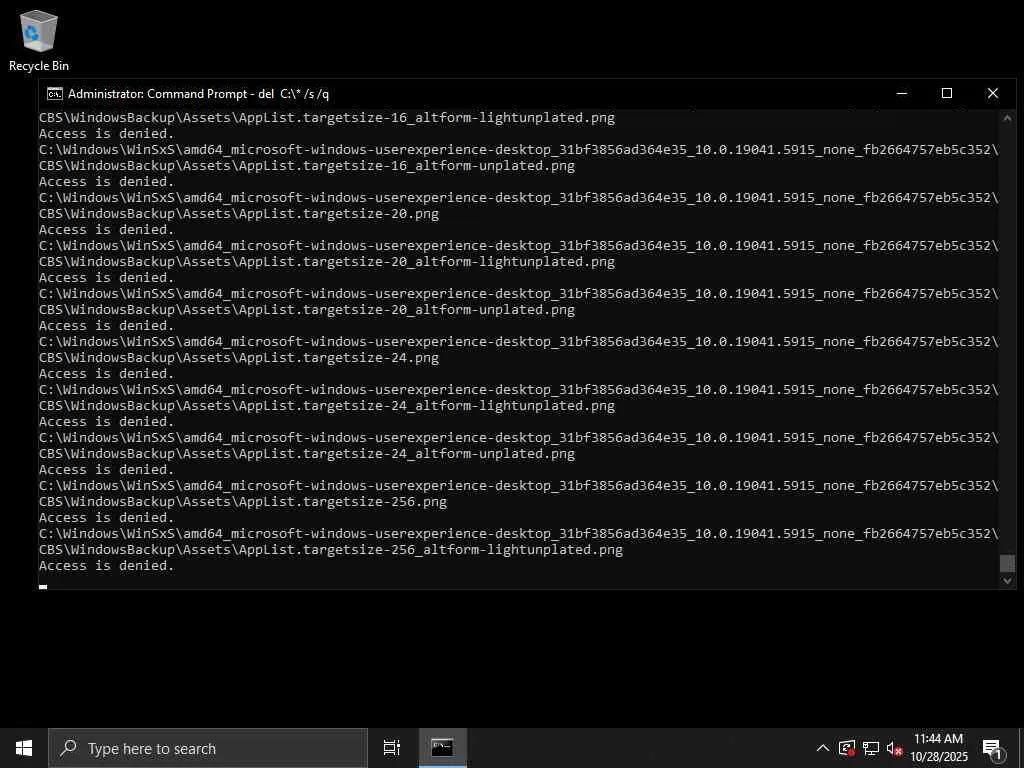Open the clock showing 11:44 AM

pyautogui.click(x=938, y=748)
